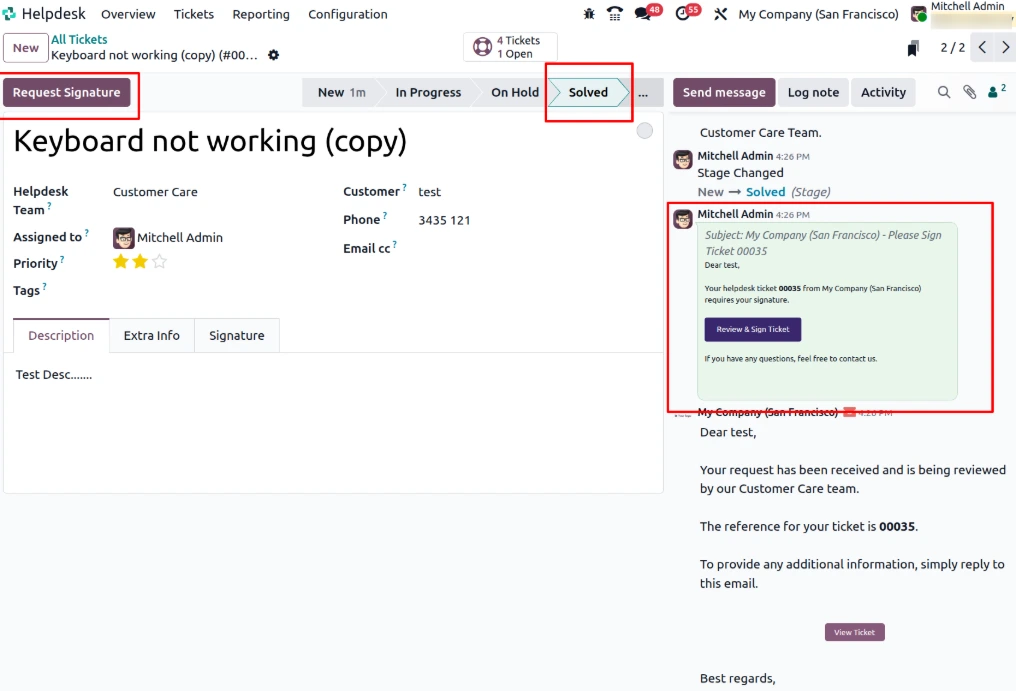
Task: Switch to the Extra Info tab
Action: coord(152,336)
